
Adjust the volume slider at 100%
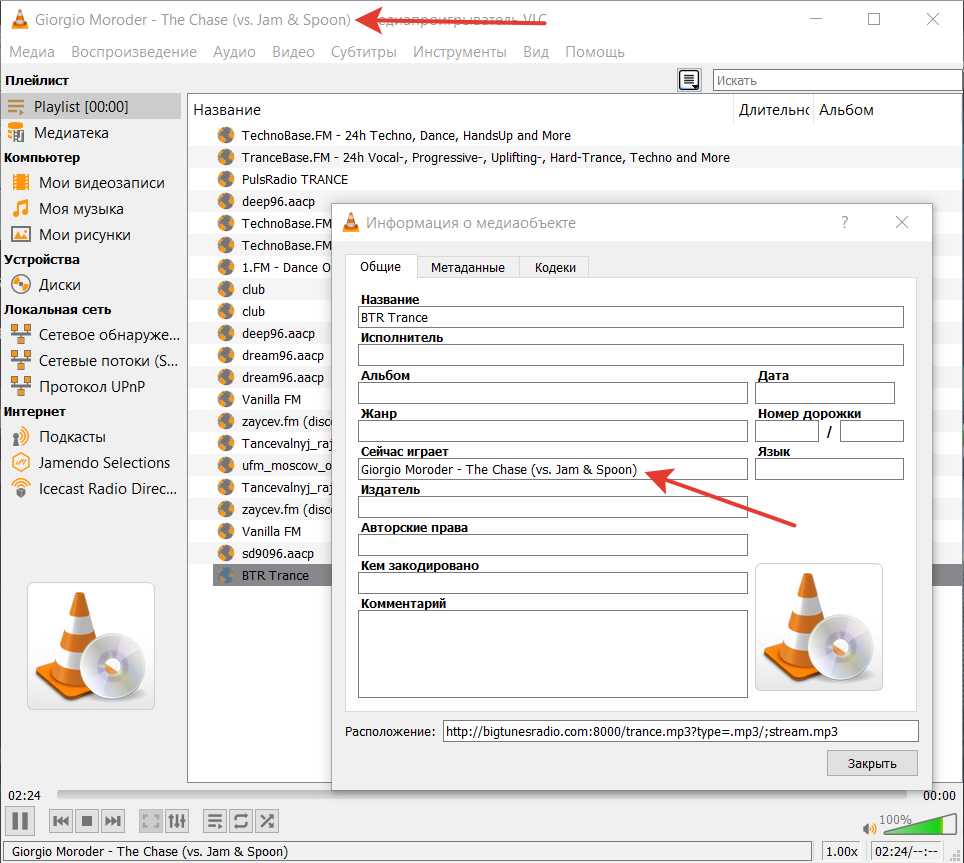pyautogui.click(x=920, y=824)
